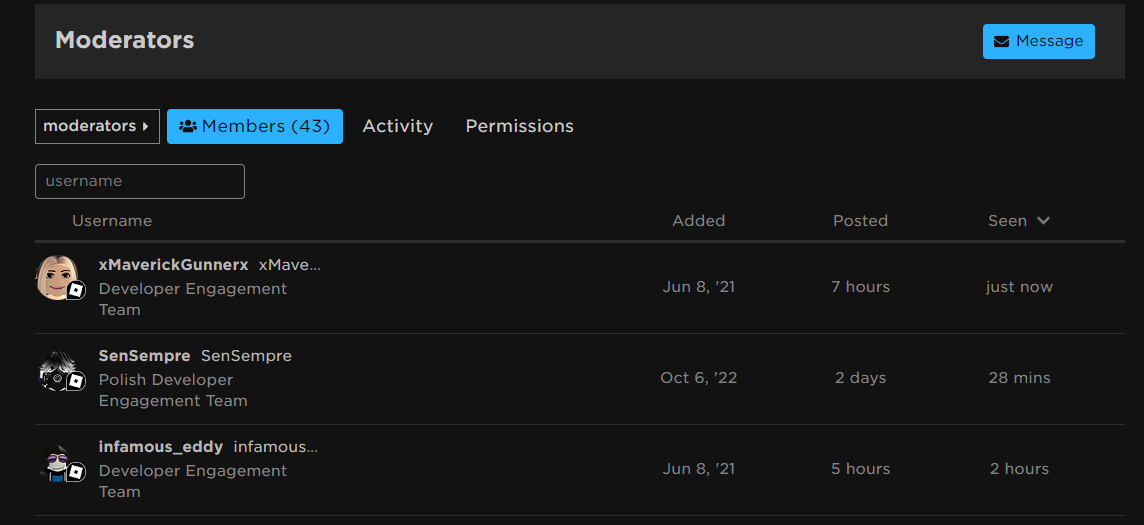Viewport: 1144px width, 525px height.
Task: Expand the moderators group dropdown
Action: [97, 127]
